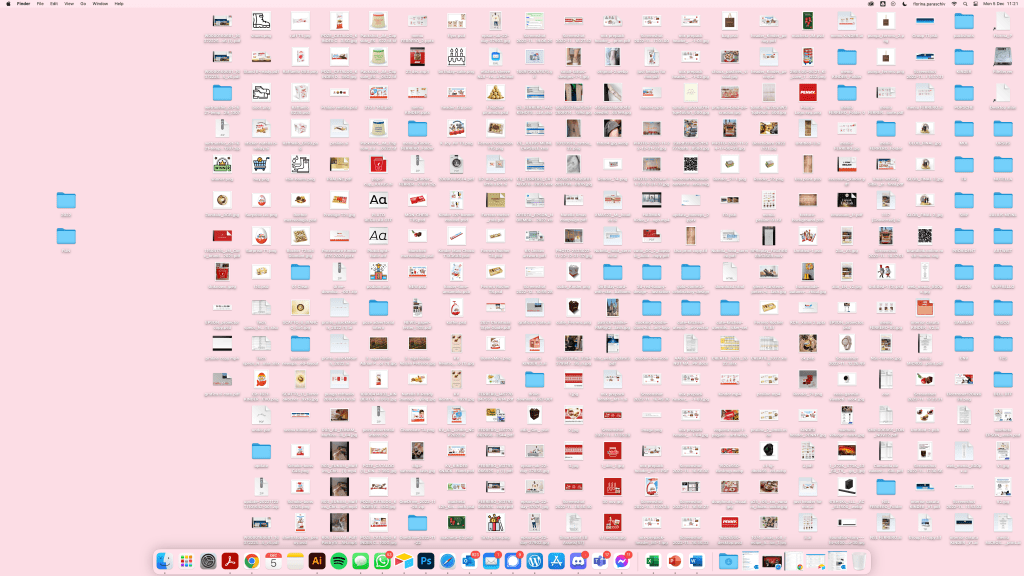Select the blue shopping cart image file

click(x=261, y=165)
